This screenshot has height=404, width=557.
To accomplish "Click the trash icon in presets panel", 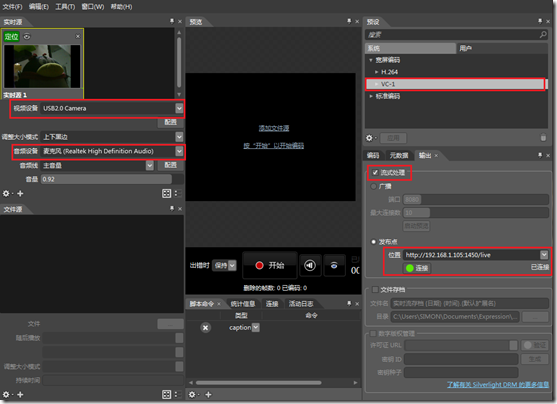I will [x=543, y=138].
